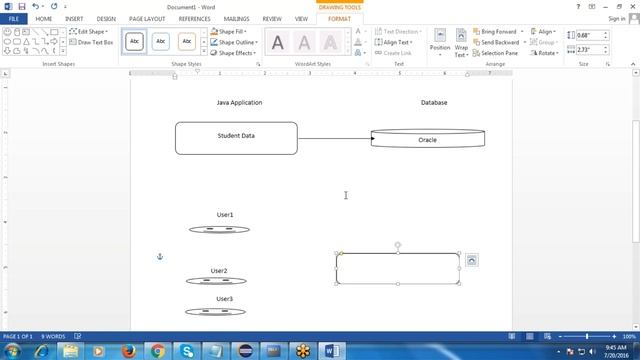
Task: Click Sign in link
Action: click(617, 19)
